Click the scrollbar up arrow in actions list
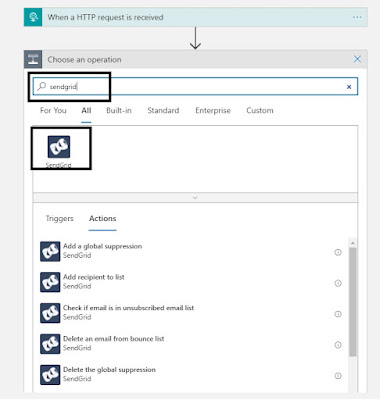This screenshot has height=400, width=380. coord(352,243)
